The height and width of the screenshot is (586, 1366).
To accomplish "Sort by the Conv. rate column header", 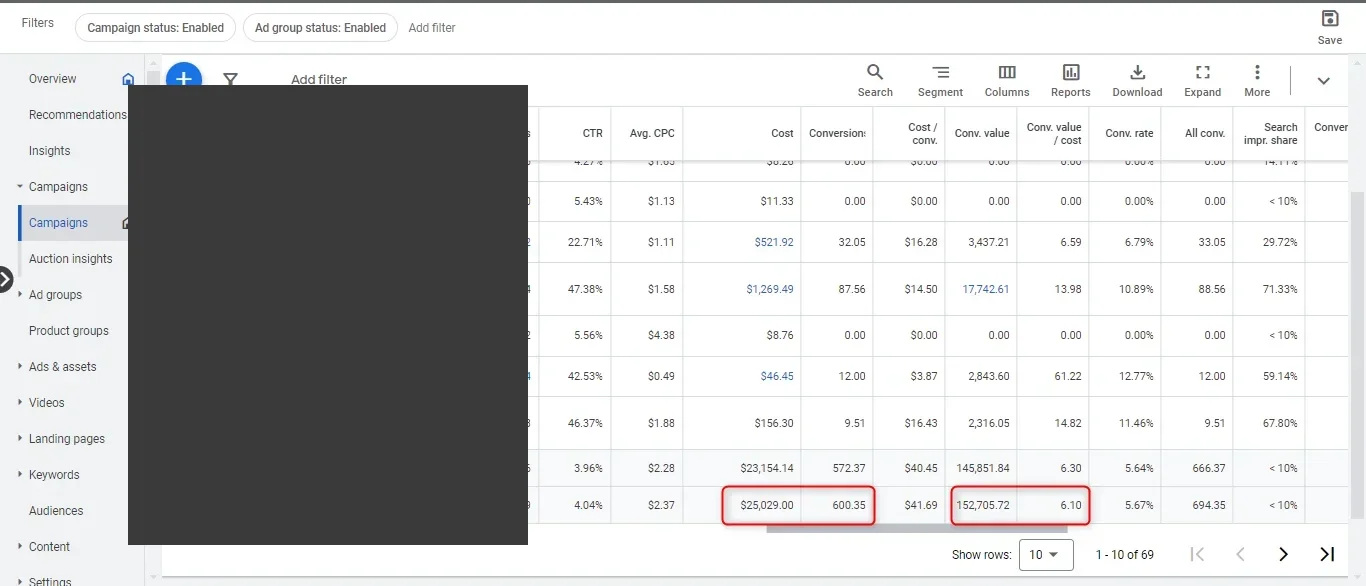I will point(1129,133).
